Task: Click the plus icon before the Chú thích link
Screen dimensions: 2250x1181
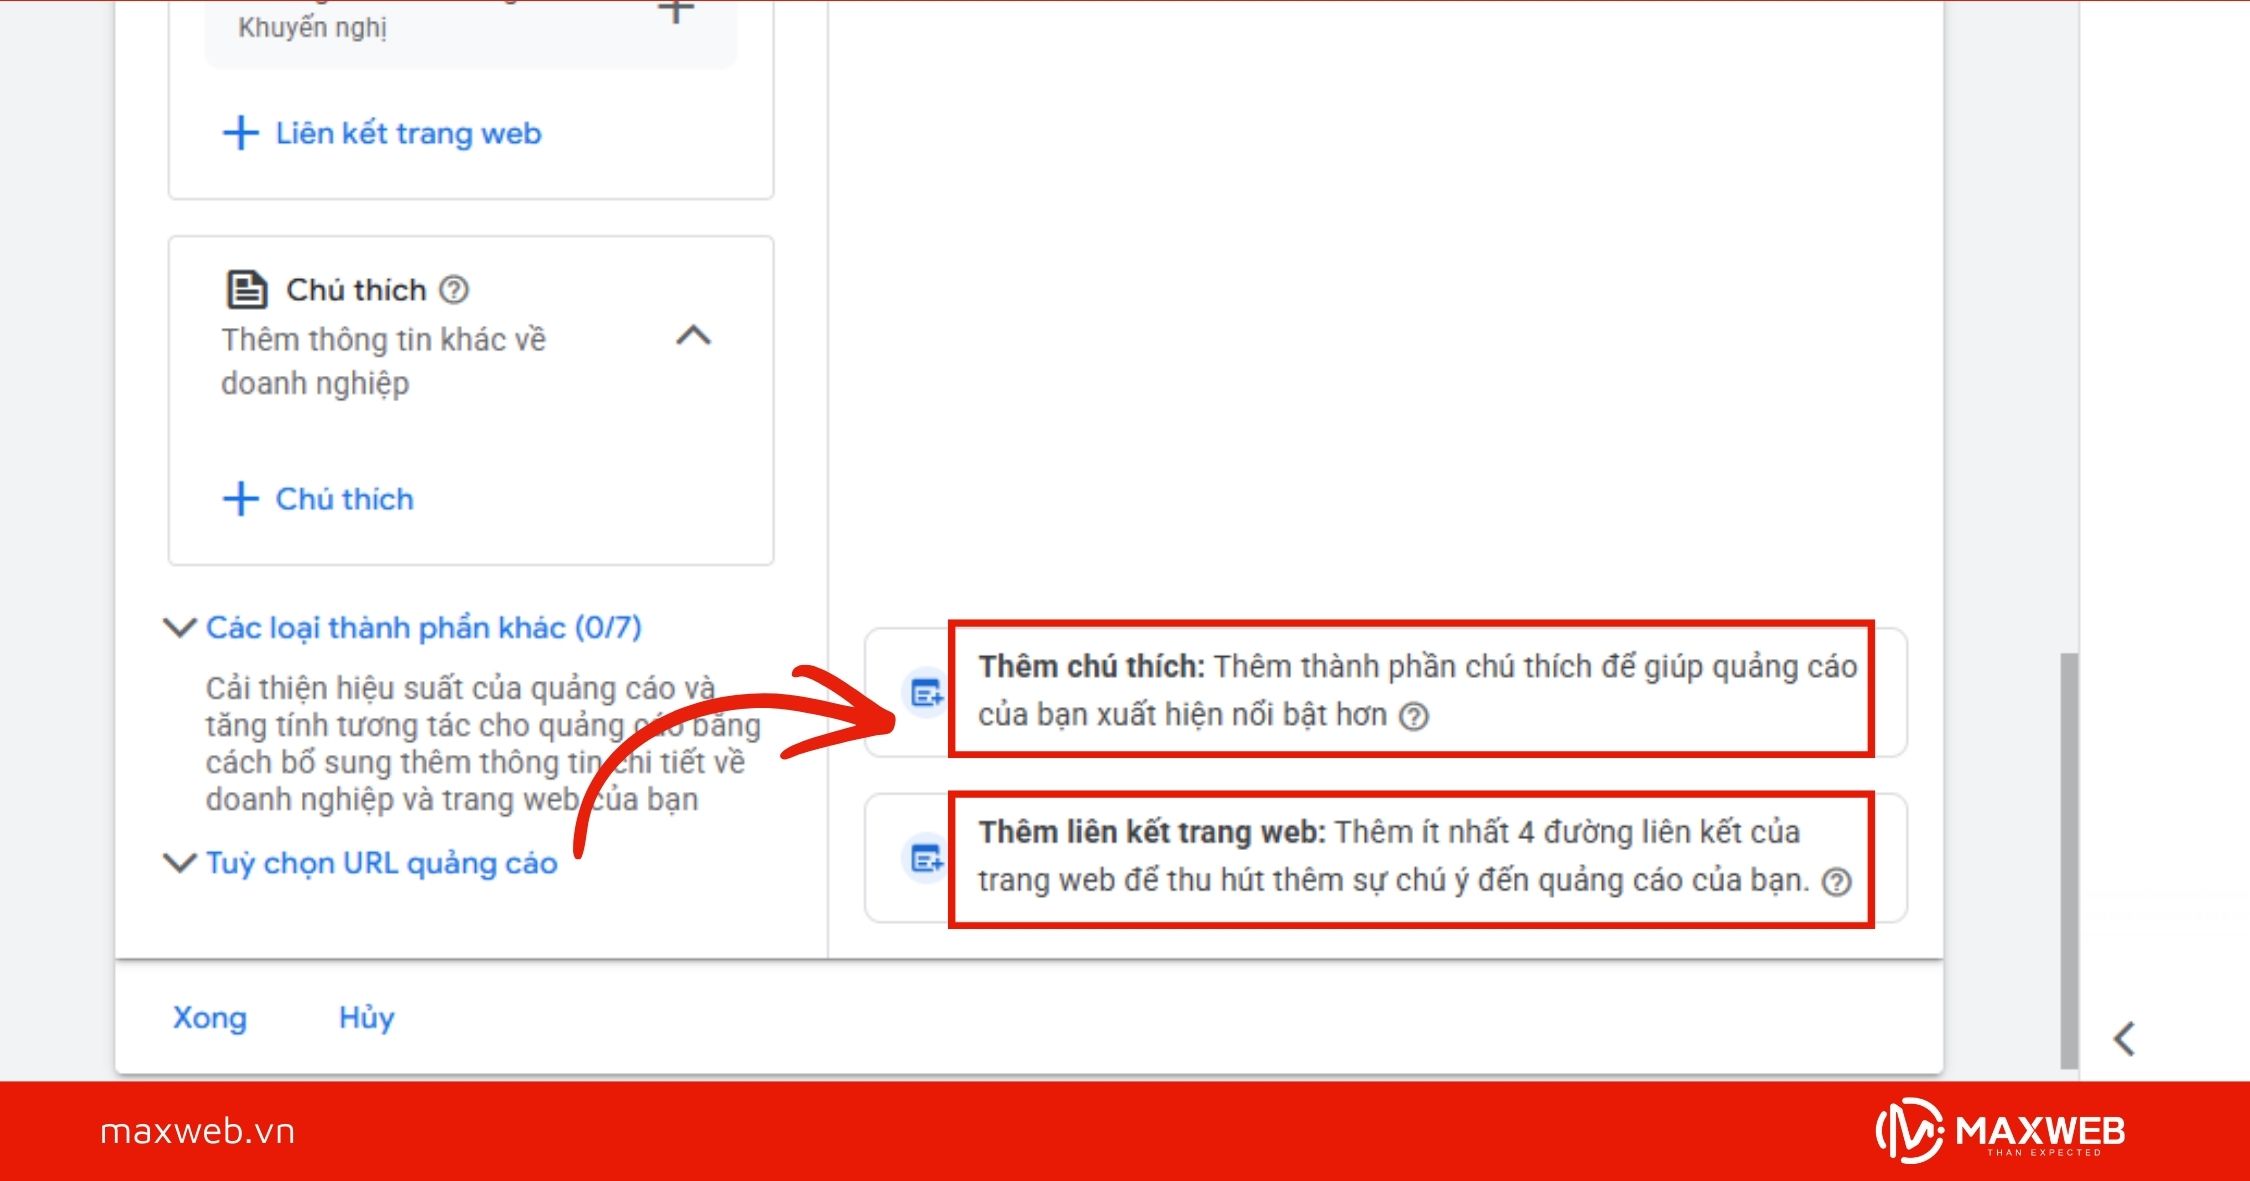Action: pos(240,498)
